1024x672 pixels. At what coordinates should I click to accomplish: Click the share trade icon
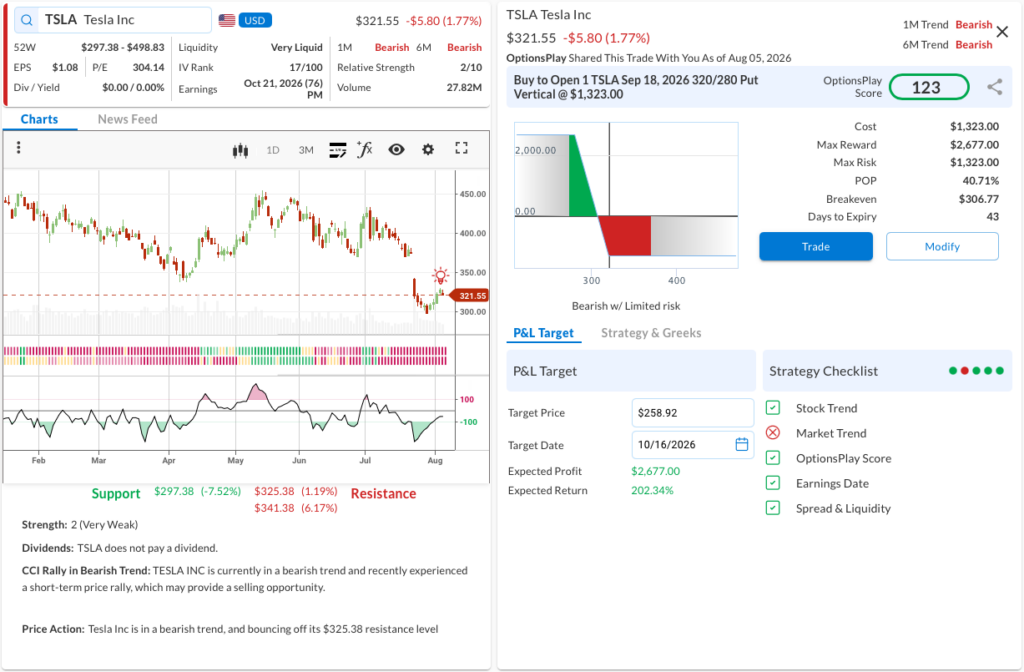(x=995, y=87)
